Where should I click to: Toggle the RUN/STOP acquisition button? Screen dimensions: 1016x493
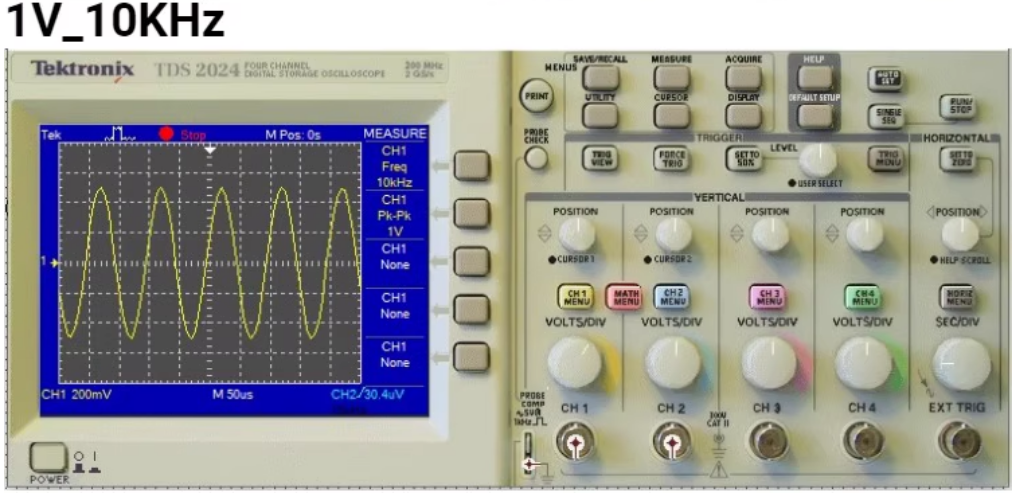click(x=957, y=107)
